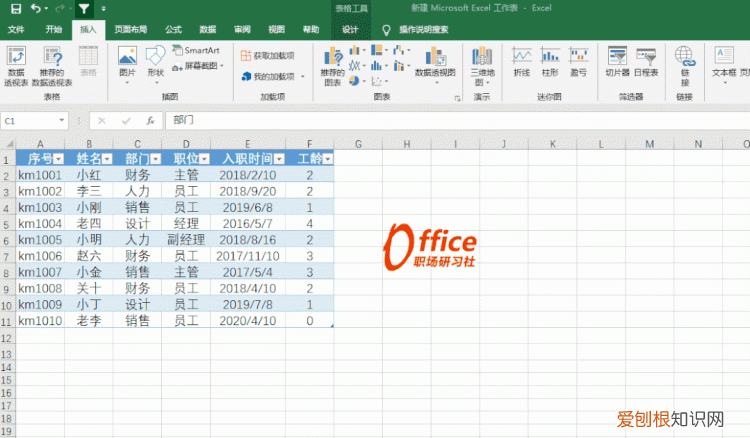Click the Name Box showing C1

click(x=30, y=121)
